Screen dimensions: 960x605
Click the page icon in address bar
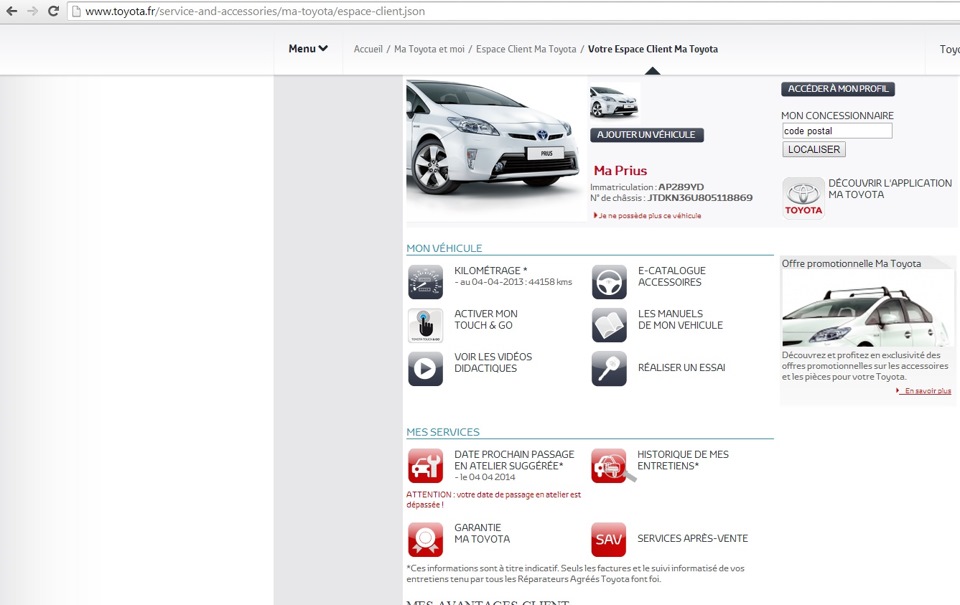[x=77, y=11]
